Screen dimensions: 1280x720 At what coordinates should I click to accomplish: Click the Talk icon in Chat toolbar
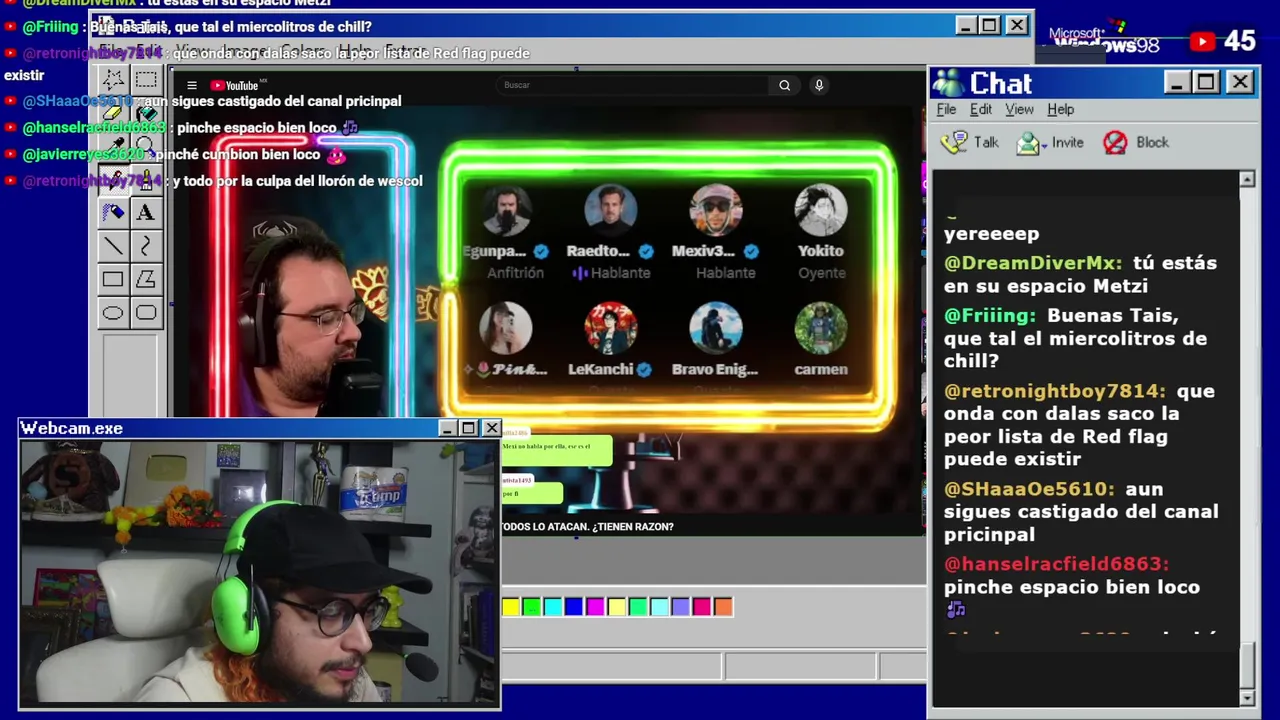[x=956, y=142]
